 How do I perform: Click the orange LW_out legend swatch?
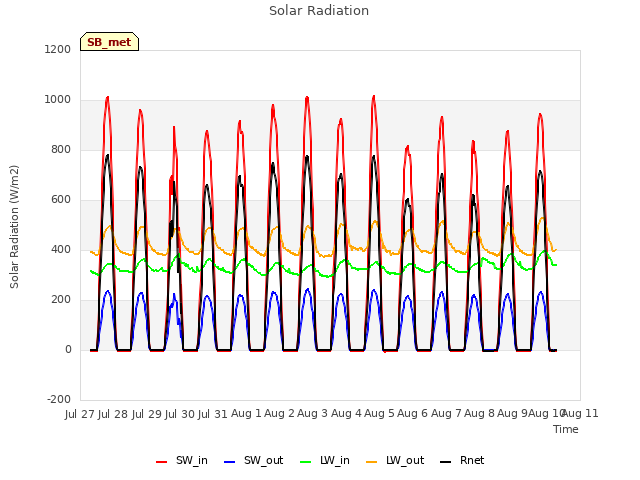pos(372,462)
